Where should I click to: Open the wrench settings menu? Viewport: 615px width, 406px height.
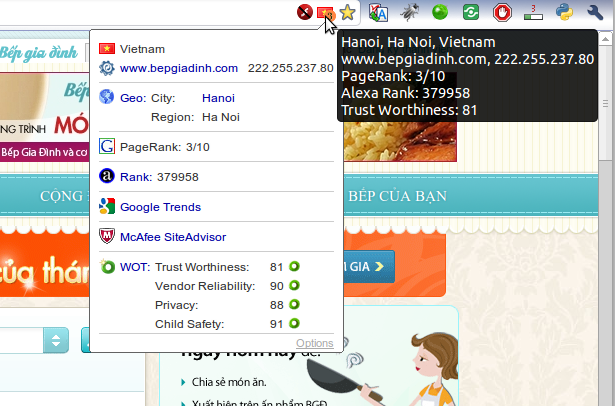tap(595, 13)
